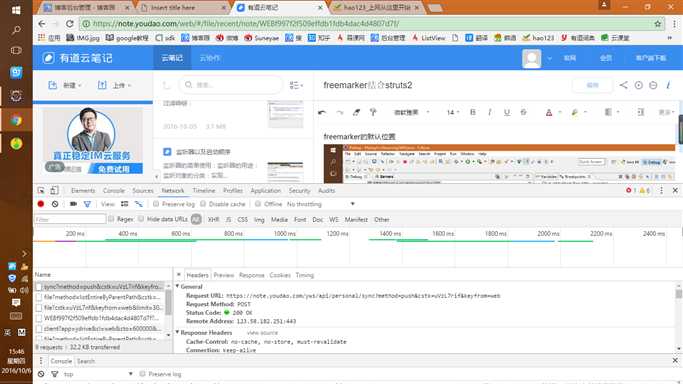Apply bold formatting in note editor
The width and height of the screenshot is (683, 384).
pyautogui.click(x=473, y=112)
